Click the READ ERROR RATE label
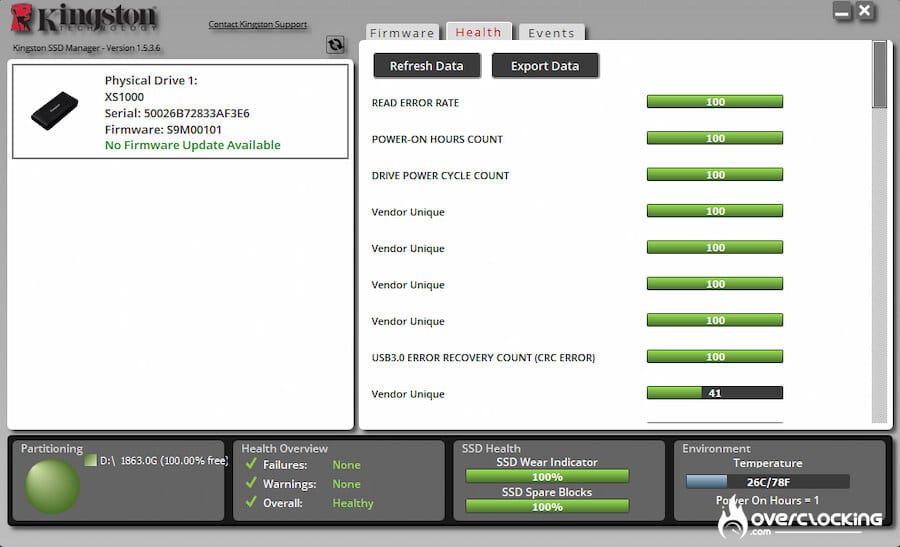Screen dimensions: 900x547 tap(416, 103)
